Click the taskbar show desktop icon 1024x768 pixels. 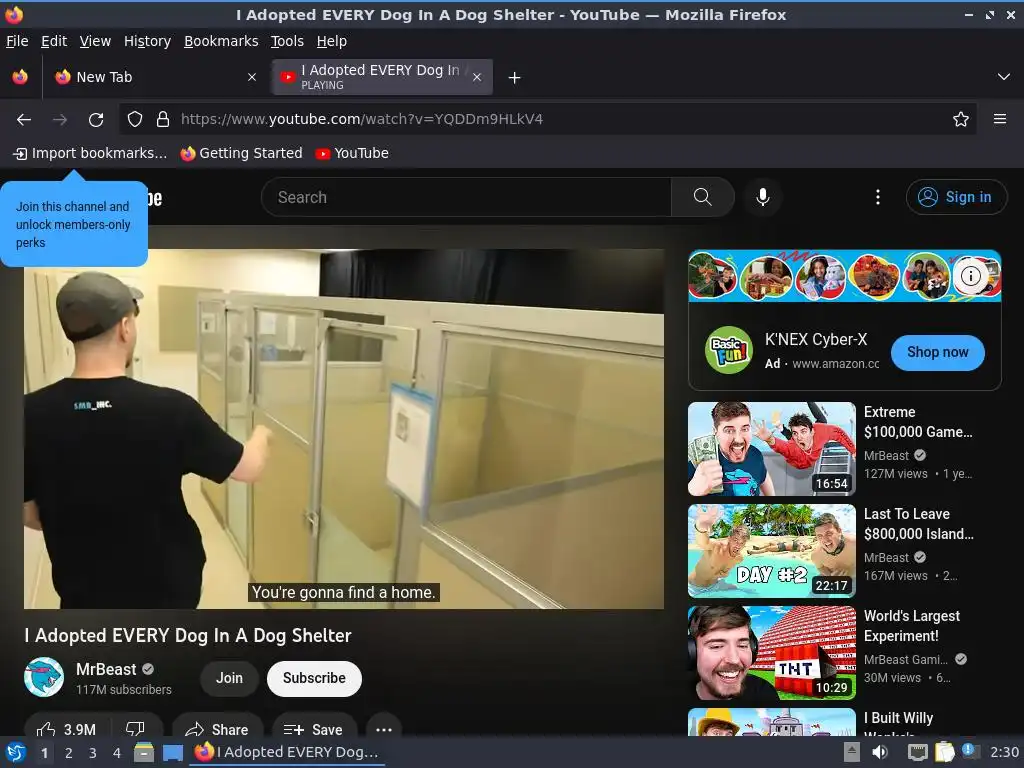pos(173,753)
